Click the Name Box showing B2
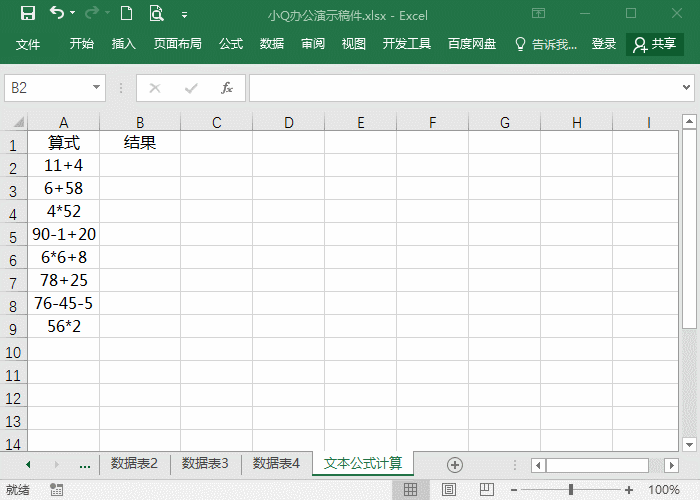700x500 pixels. [x=48, y=88]
